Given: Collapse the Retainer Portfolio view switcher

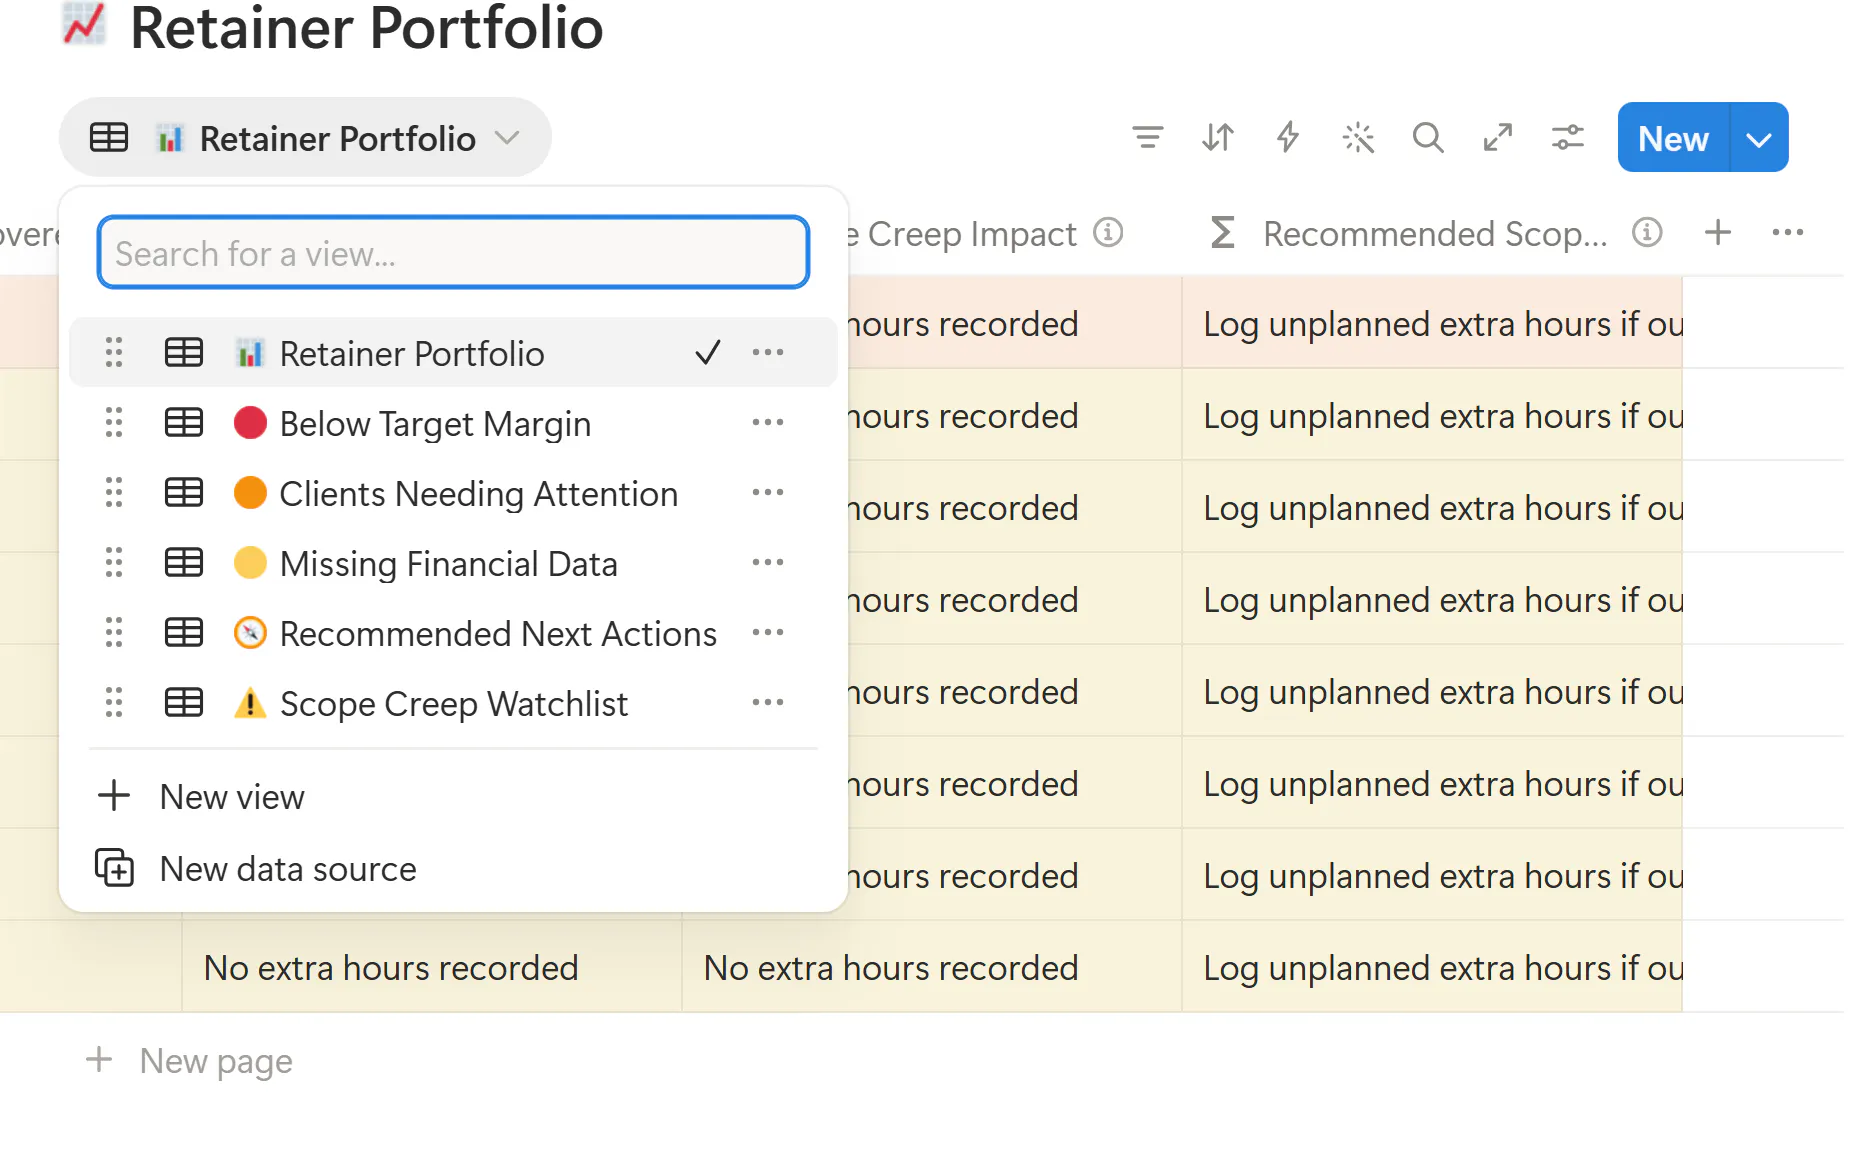Looking at the screenshot, I should coord(305,137).
